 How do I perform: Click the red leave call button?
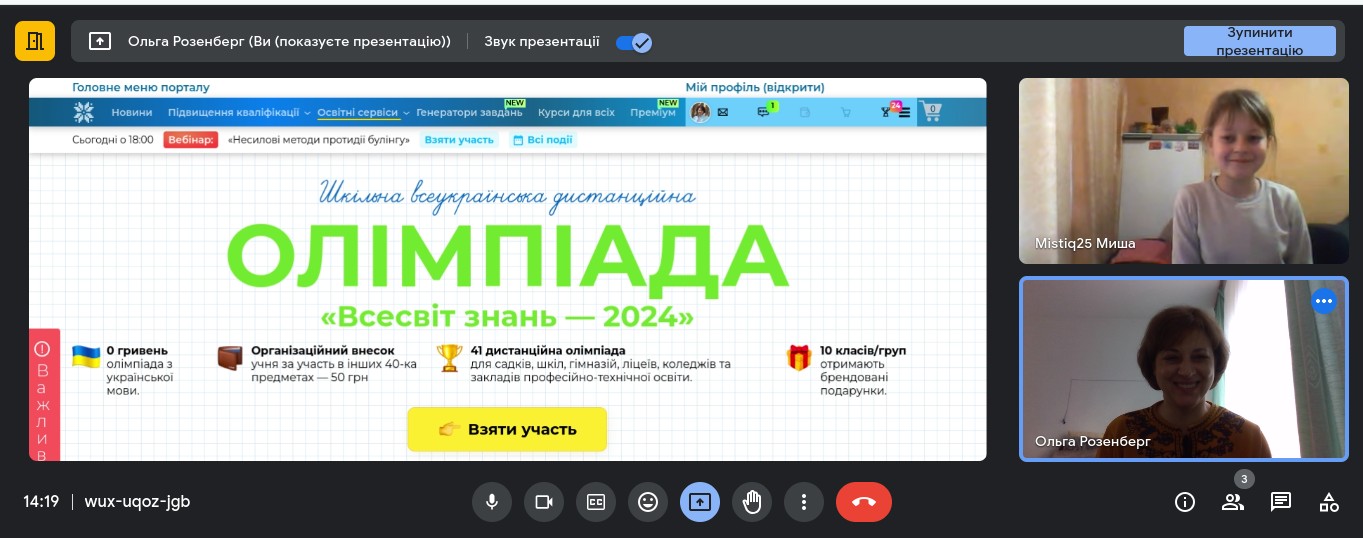pos(863,502)
